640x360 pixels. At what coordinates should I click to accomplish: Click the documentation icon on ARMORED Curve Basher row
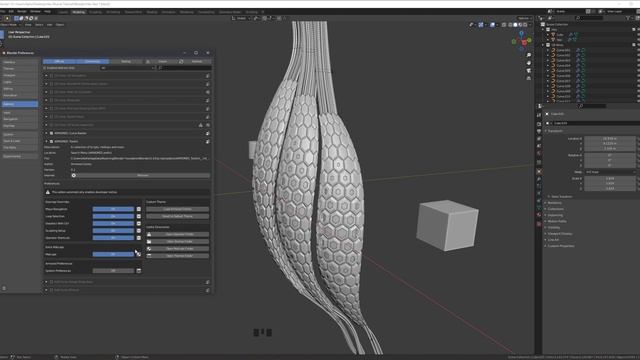pyautogui.click(x=207, y=133)
